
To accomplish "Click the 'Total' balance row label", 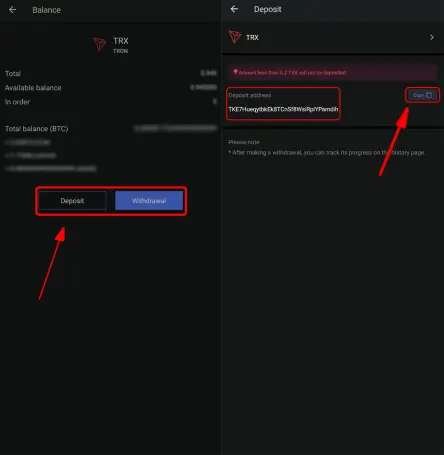I will pos(13,73).
